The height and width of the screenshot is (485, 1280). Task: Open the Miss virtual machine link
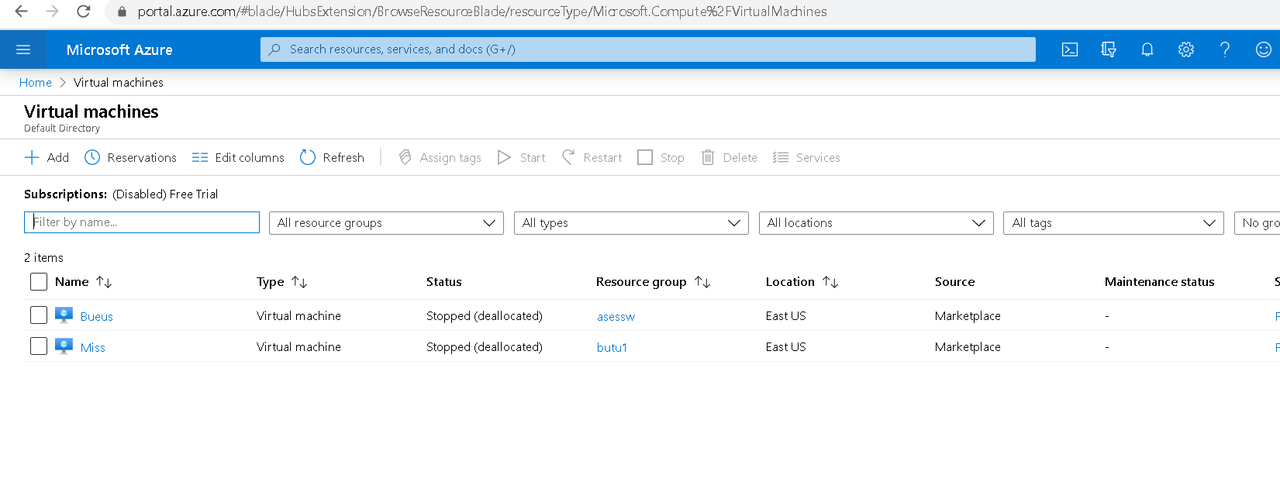pyautogui.click(x=92, y=348)
